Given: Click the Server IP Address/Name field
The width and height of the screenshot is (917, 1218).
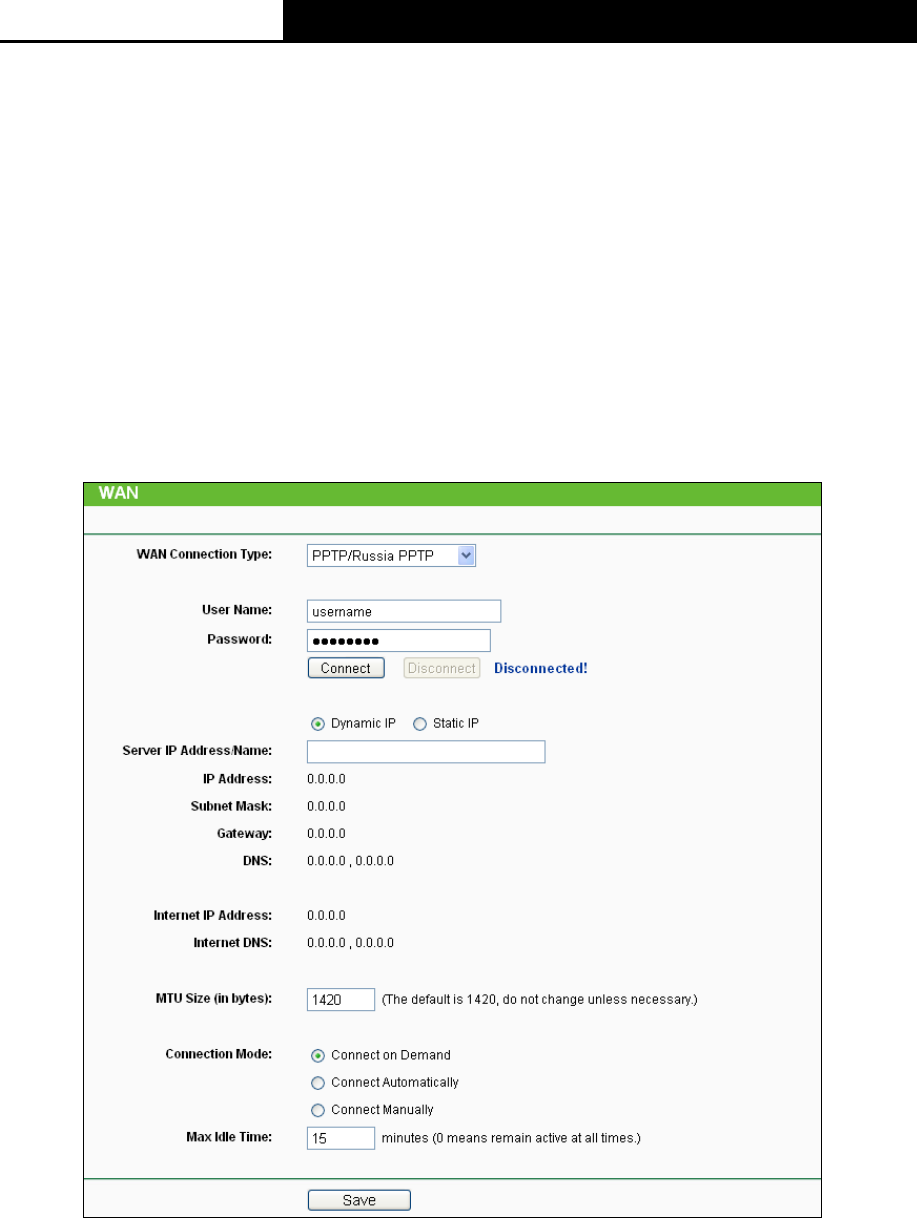Looking at the screenshot, I should tap(426, 752).
